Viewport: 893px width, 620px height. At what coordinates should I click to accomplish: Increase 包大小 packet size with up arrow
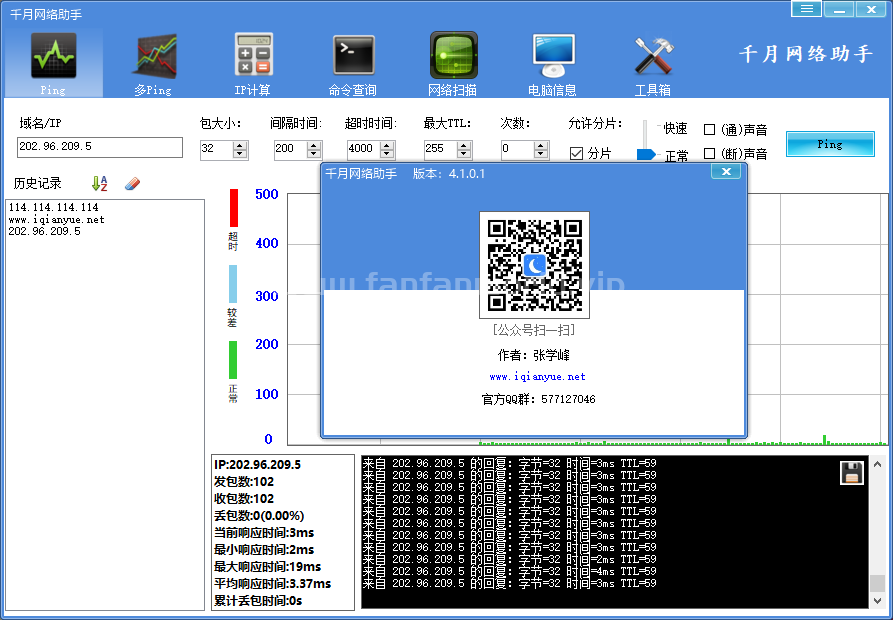[x=240, y=144]
